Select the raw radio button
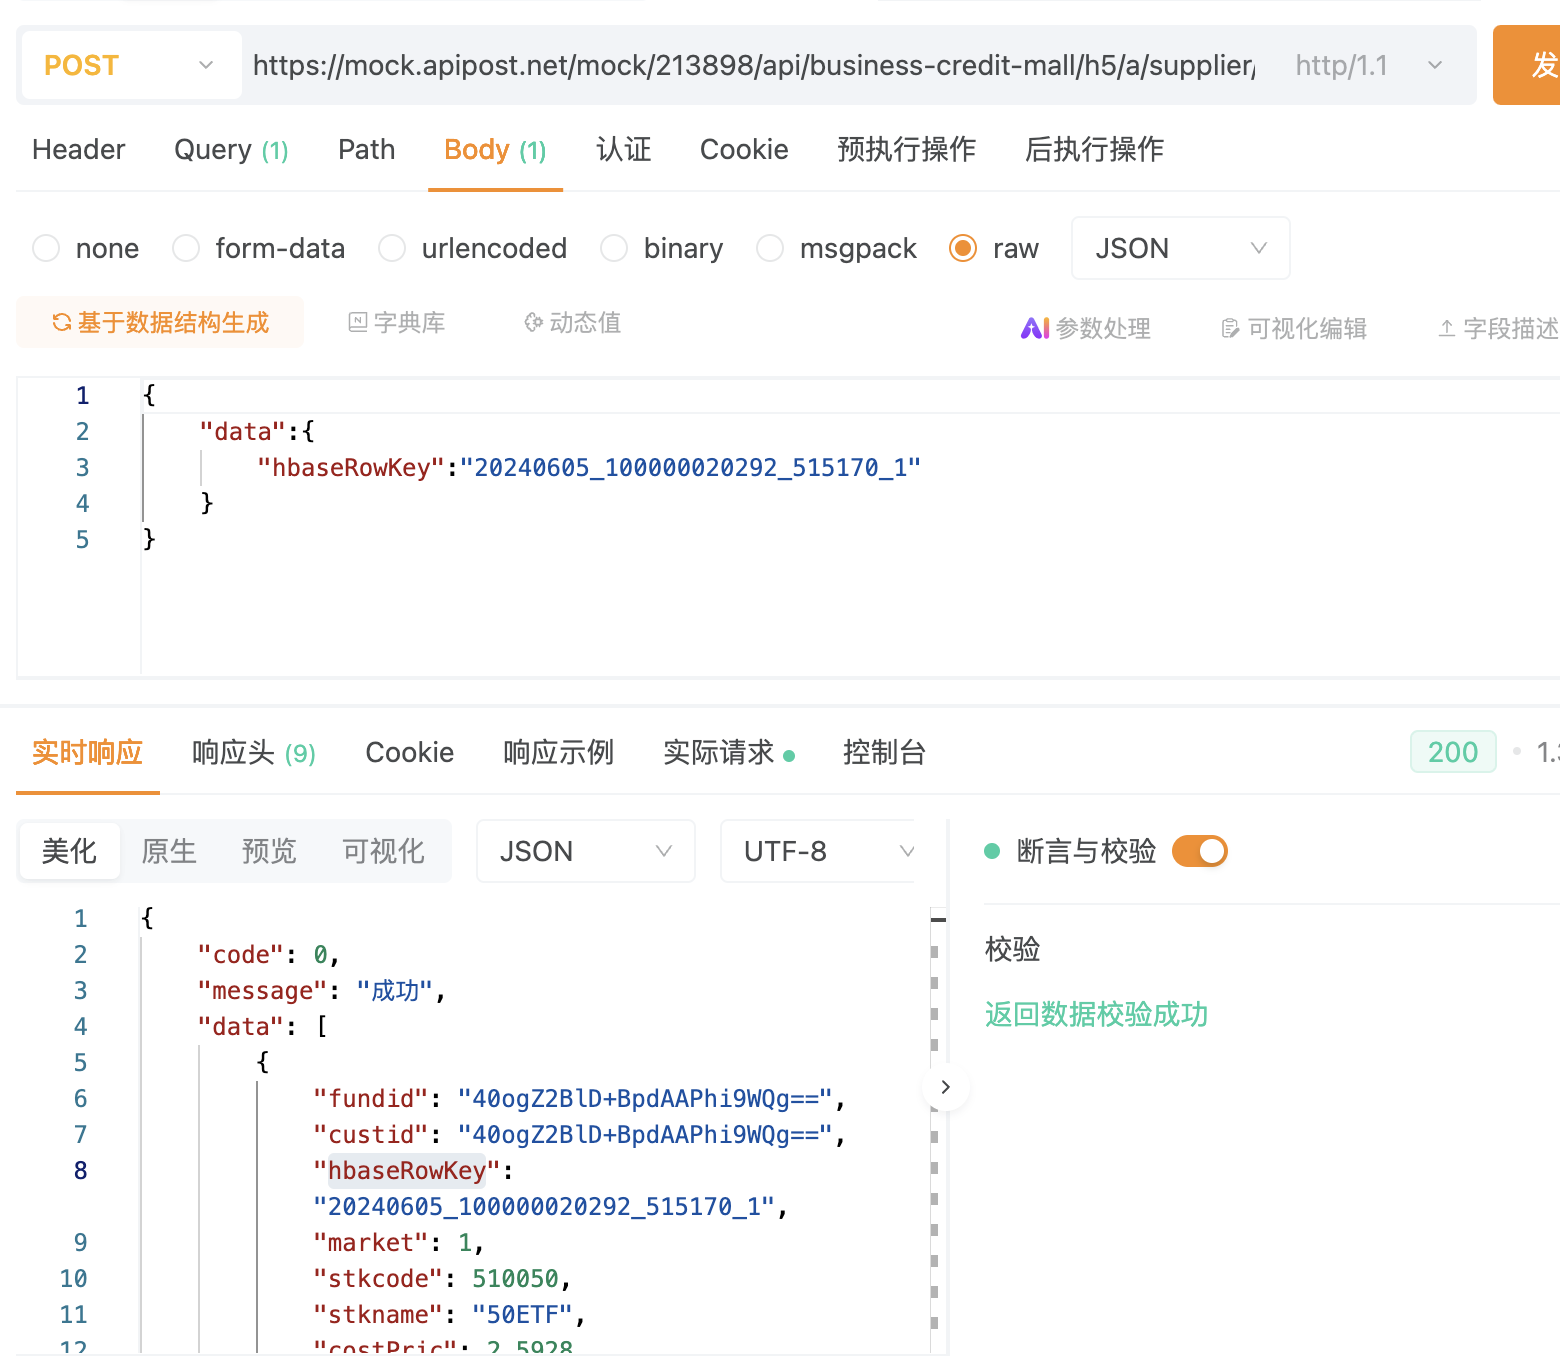This screenshot has height=1364, width=1560. tap(963, 248)
